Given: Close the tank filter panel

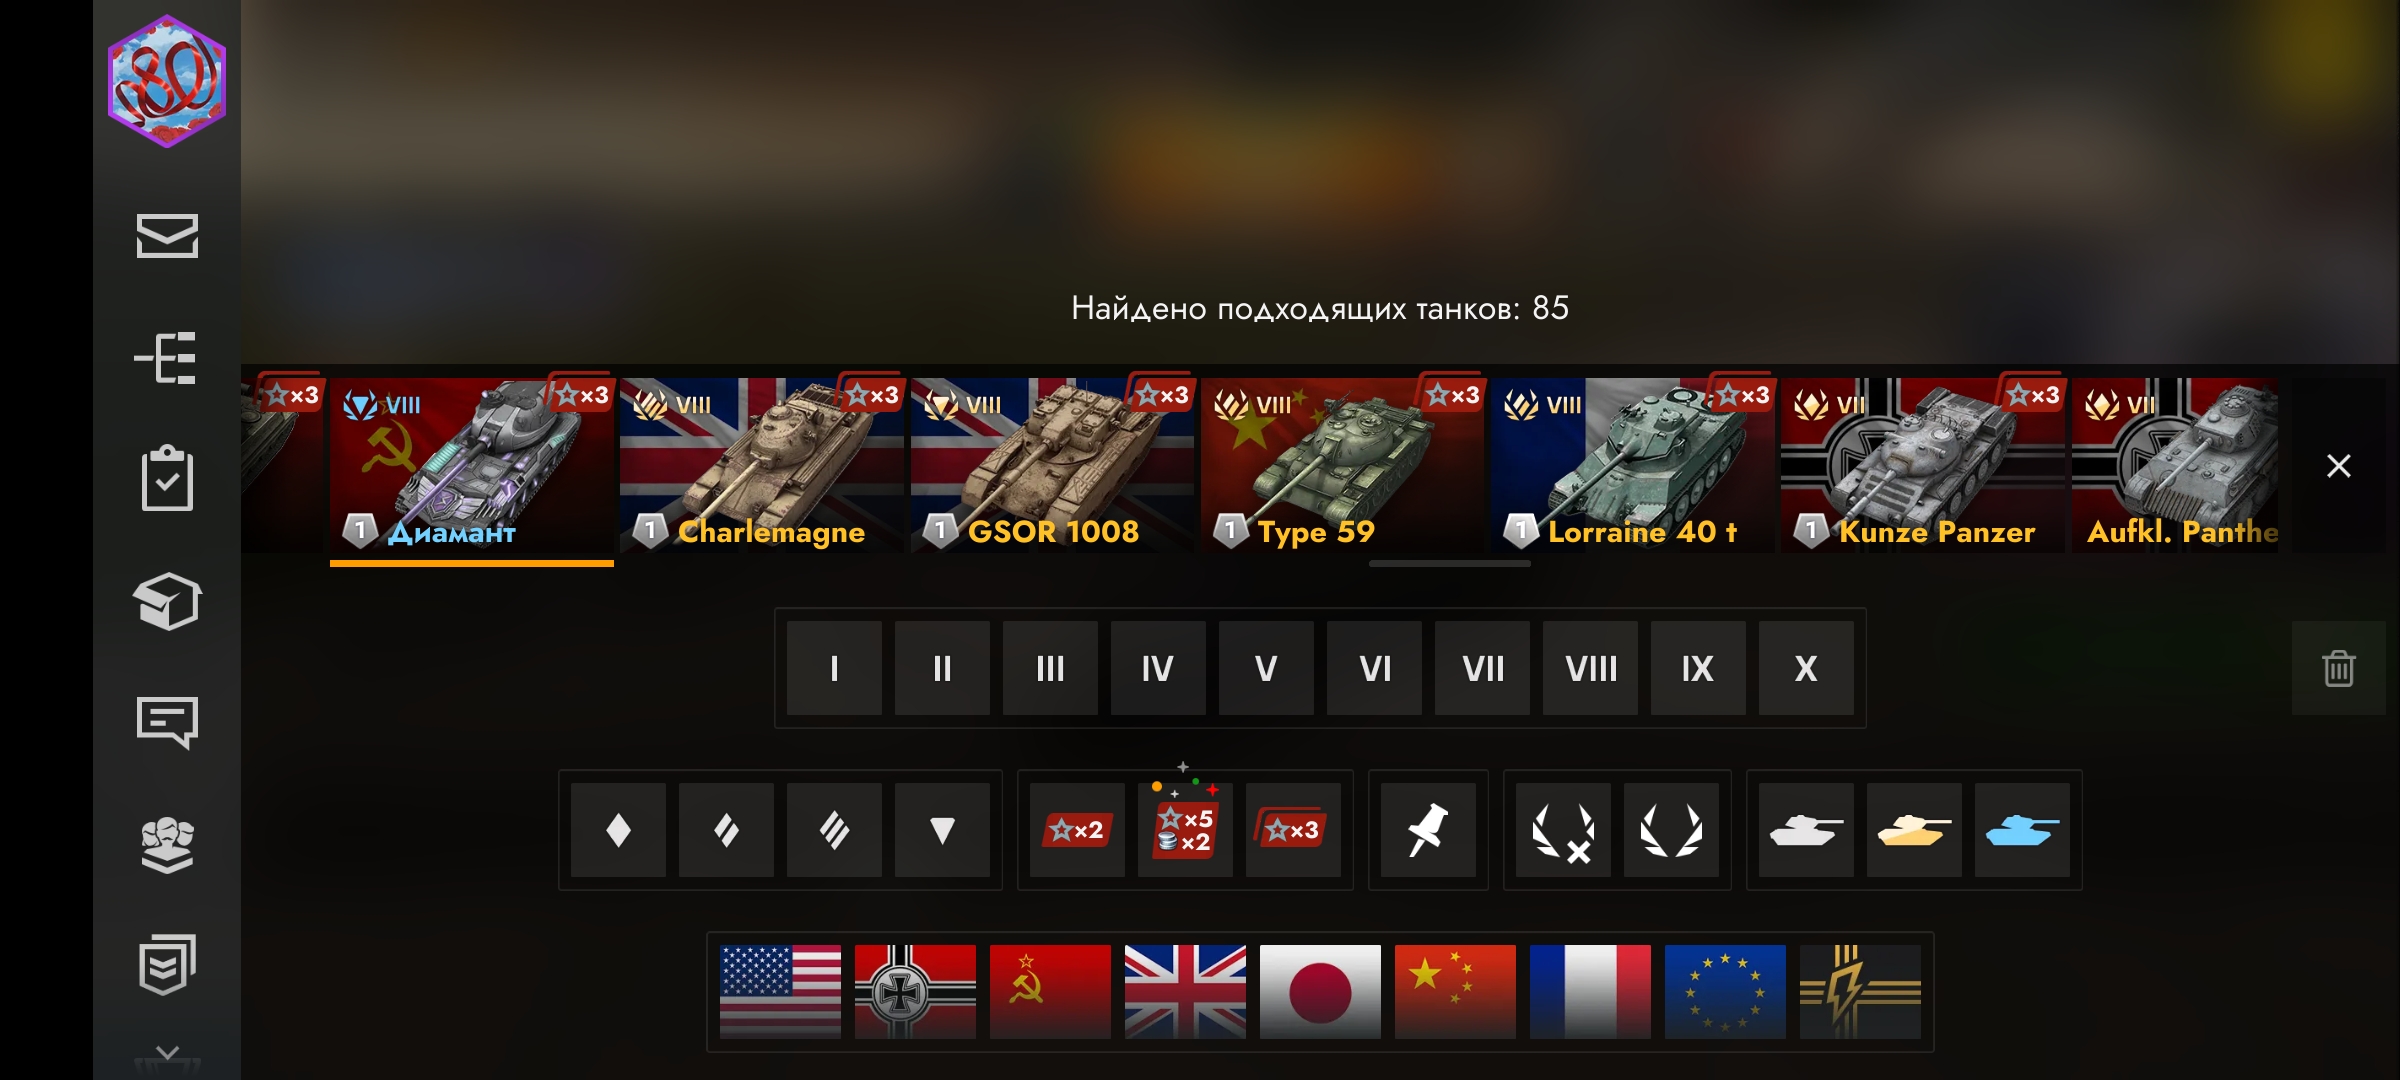Looking at the screenshot, I should coord(2338,466).
